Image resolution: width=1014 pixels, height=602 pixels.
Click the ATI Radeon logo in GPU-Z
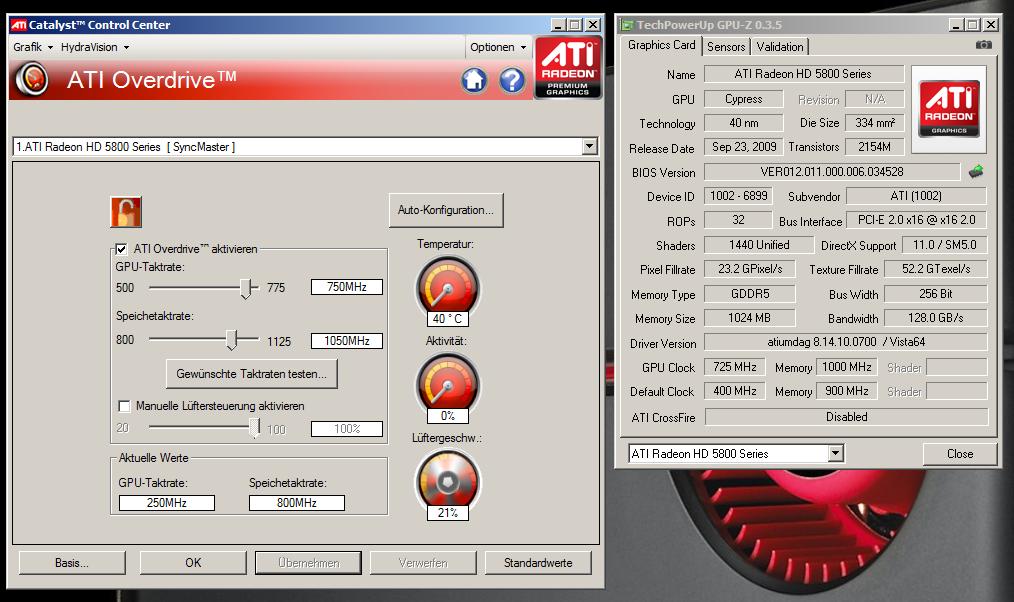coord(949,109)
